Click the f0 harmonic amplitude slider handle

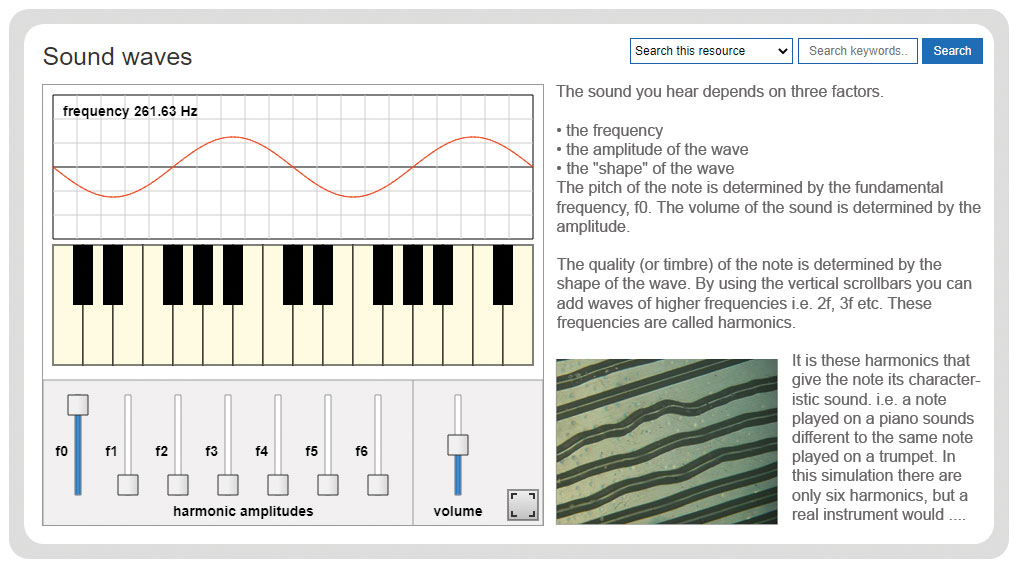tap(78, 405)
